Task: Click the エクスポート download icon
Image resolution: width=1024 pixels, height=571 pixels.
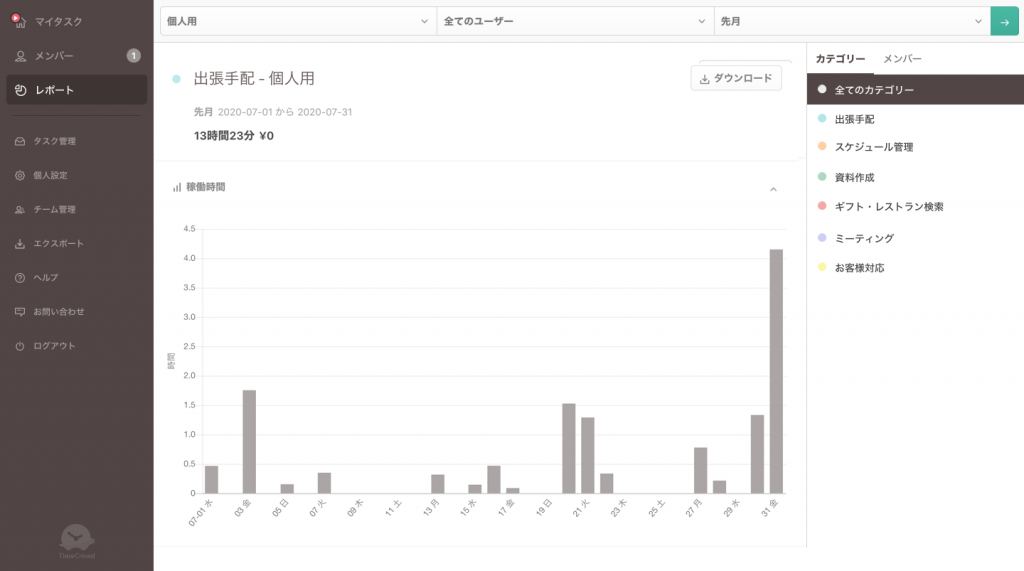Action: (20, 244)
